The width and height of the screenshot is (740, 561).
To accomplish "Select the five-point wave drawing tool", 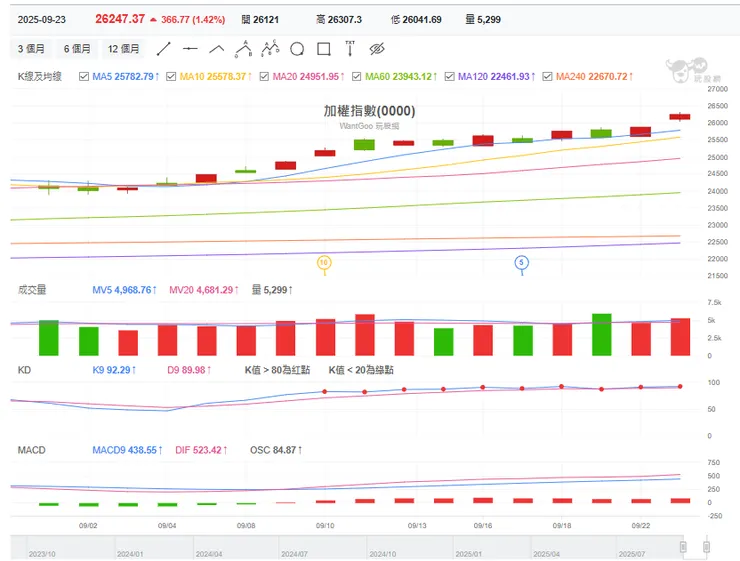I will [x=270, y=49].
